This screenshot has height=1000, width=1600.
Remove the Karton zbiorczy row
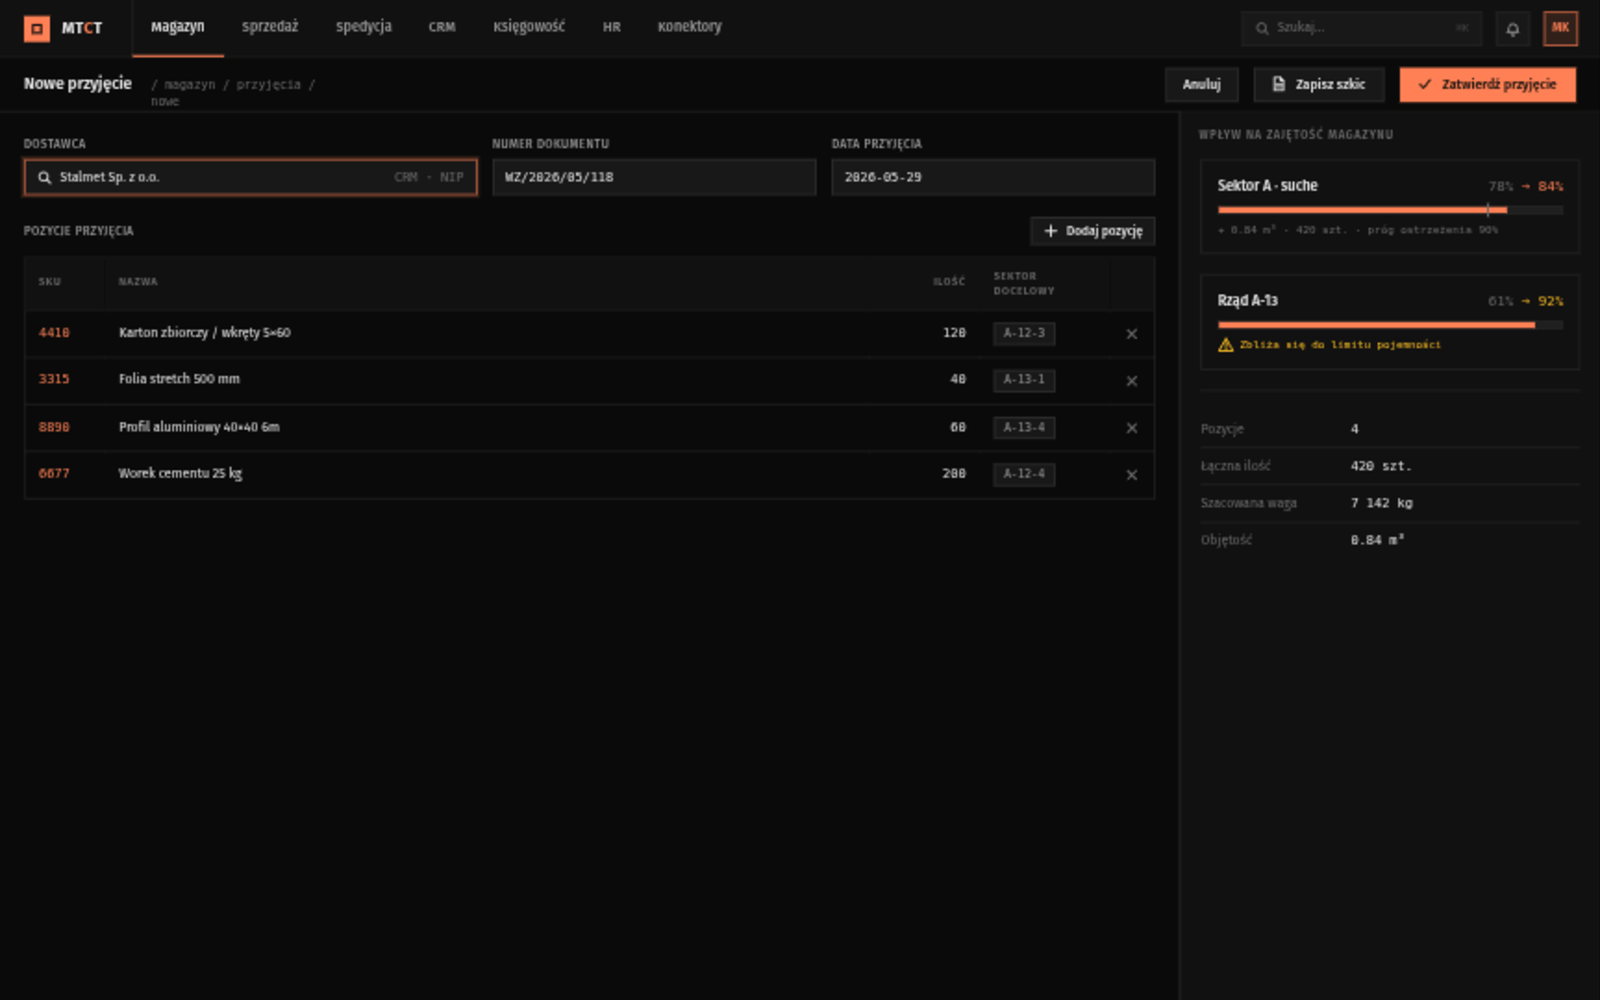(x=1132, y=334)
